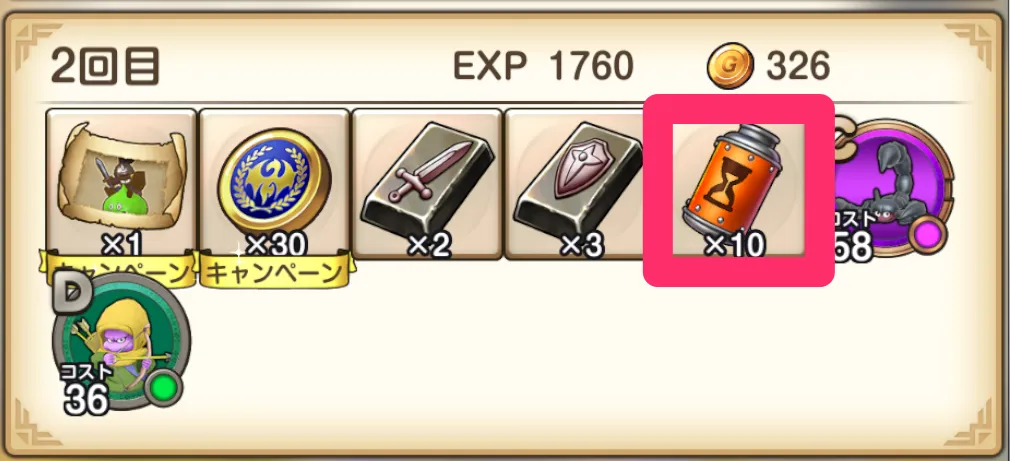Click the 326 gold amount
Screen dimensions: 1010x461
pos(798,66)
